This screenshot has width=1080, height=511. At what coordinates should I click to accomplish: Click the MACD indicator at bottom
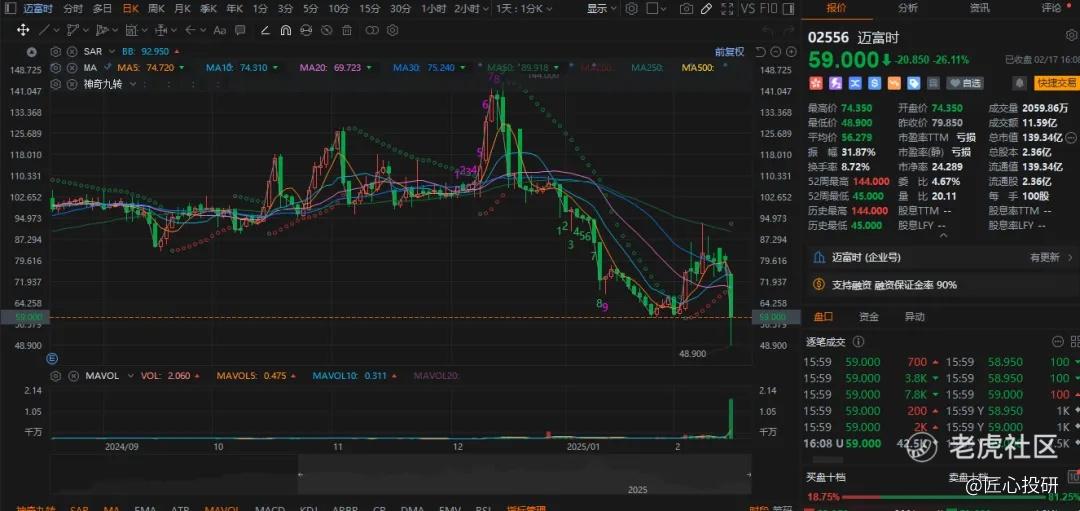[x=269, y=508]
